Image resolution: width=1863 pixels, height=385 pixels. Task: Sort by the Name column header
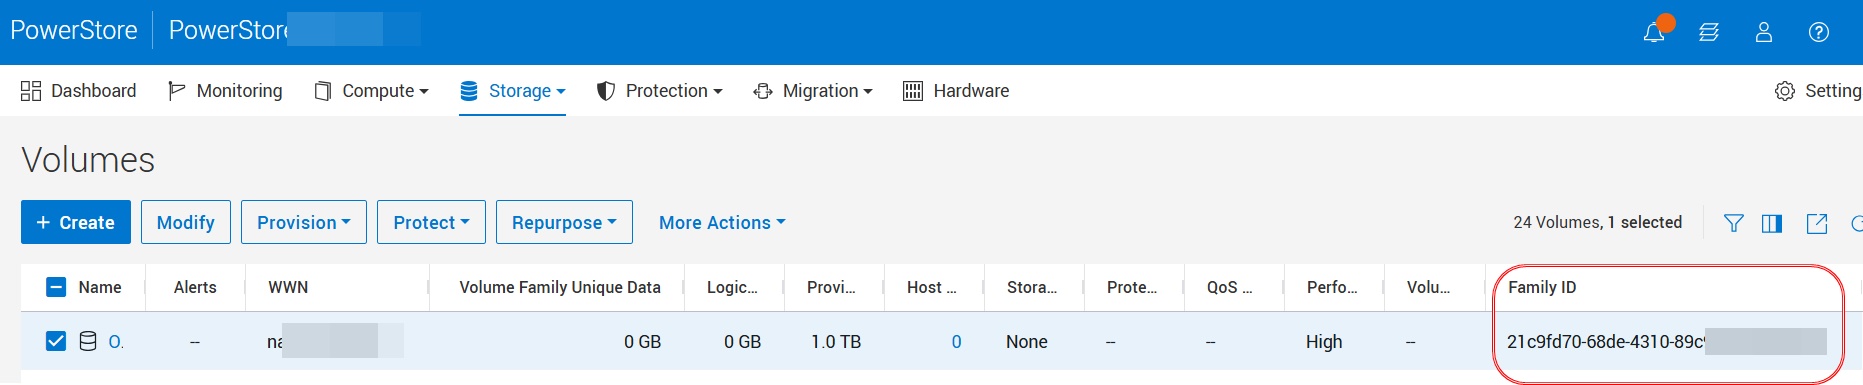pyautogui.click(x=100, y=287)
